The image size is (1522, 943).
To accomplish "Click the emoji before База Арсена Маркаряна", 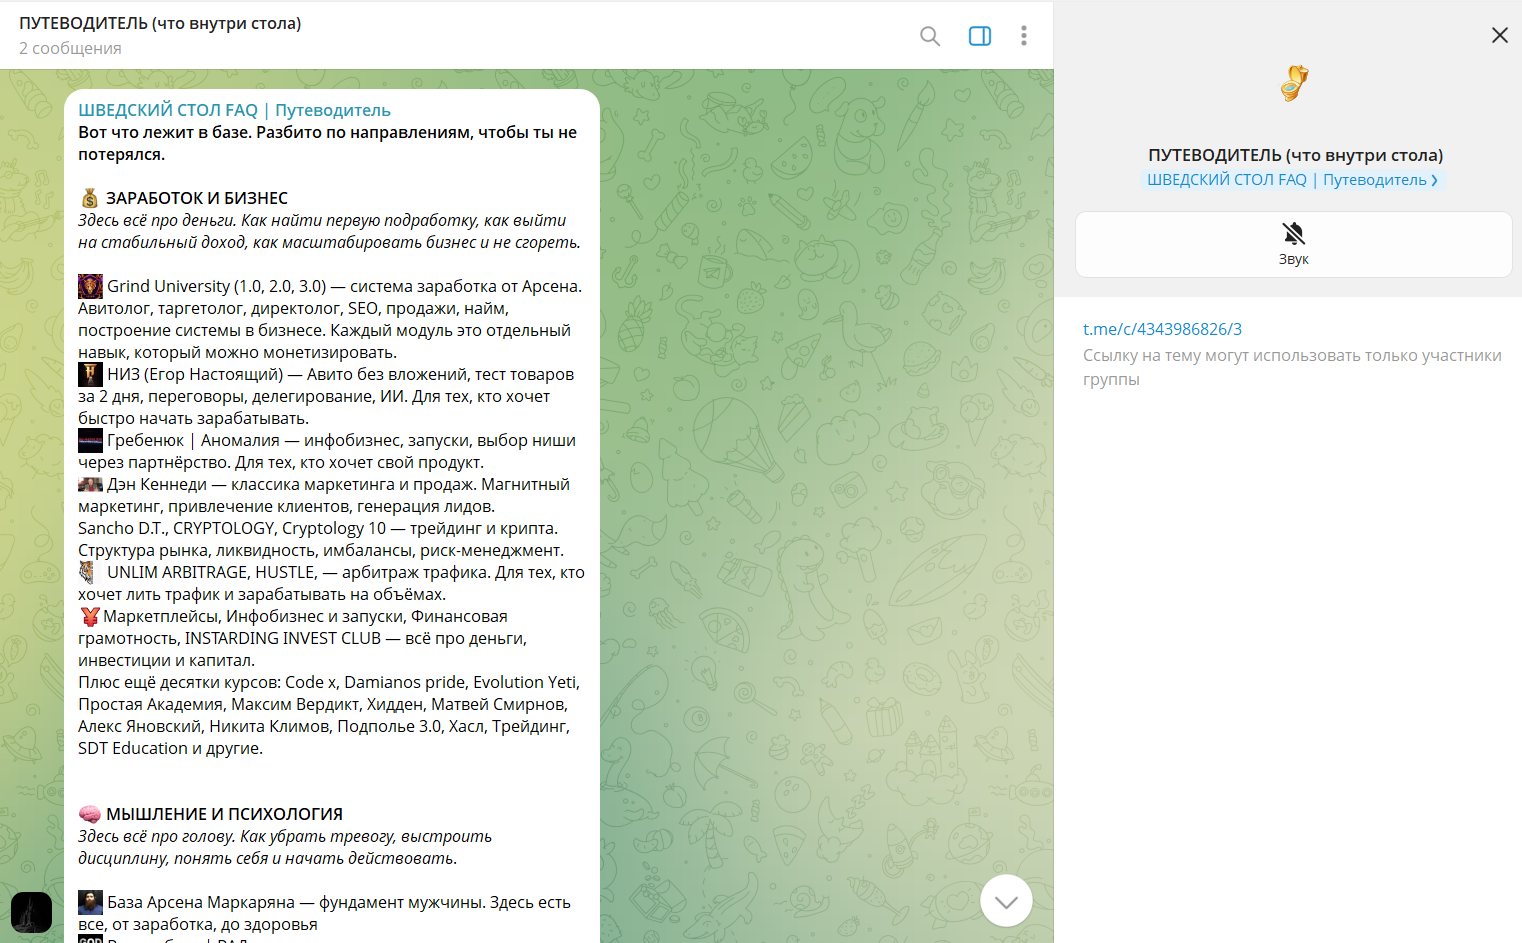I will (x=90, y=902).
